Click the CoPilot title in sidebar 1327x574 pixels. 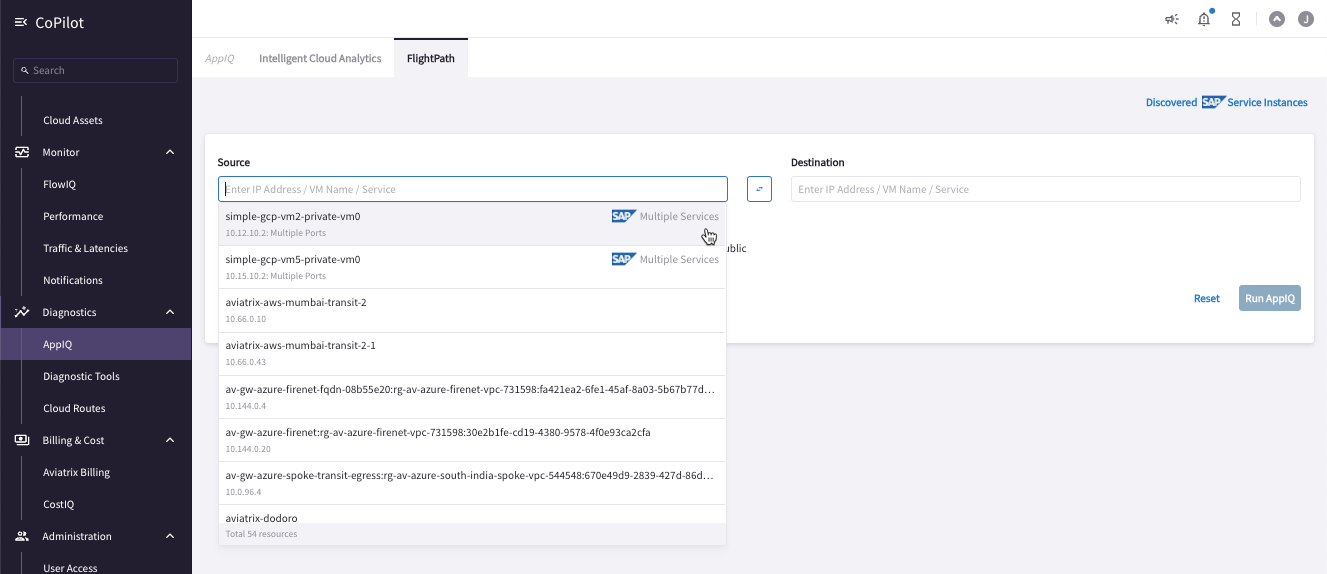point(60,23)
